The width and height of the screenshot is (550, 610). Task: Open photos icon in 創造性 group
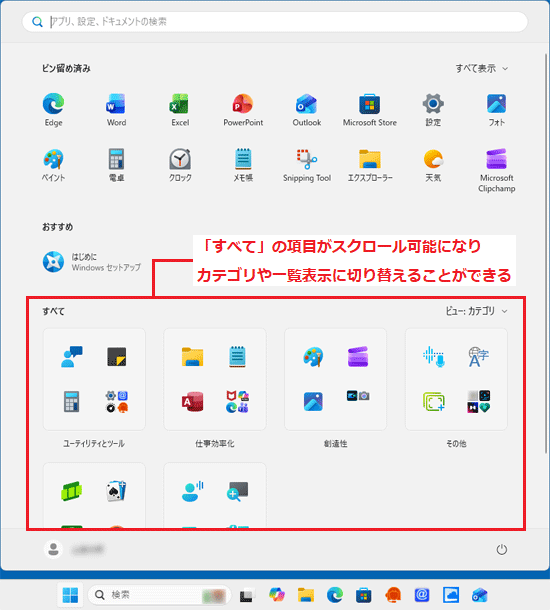[313, 401]
